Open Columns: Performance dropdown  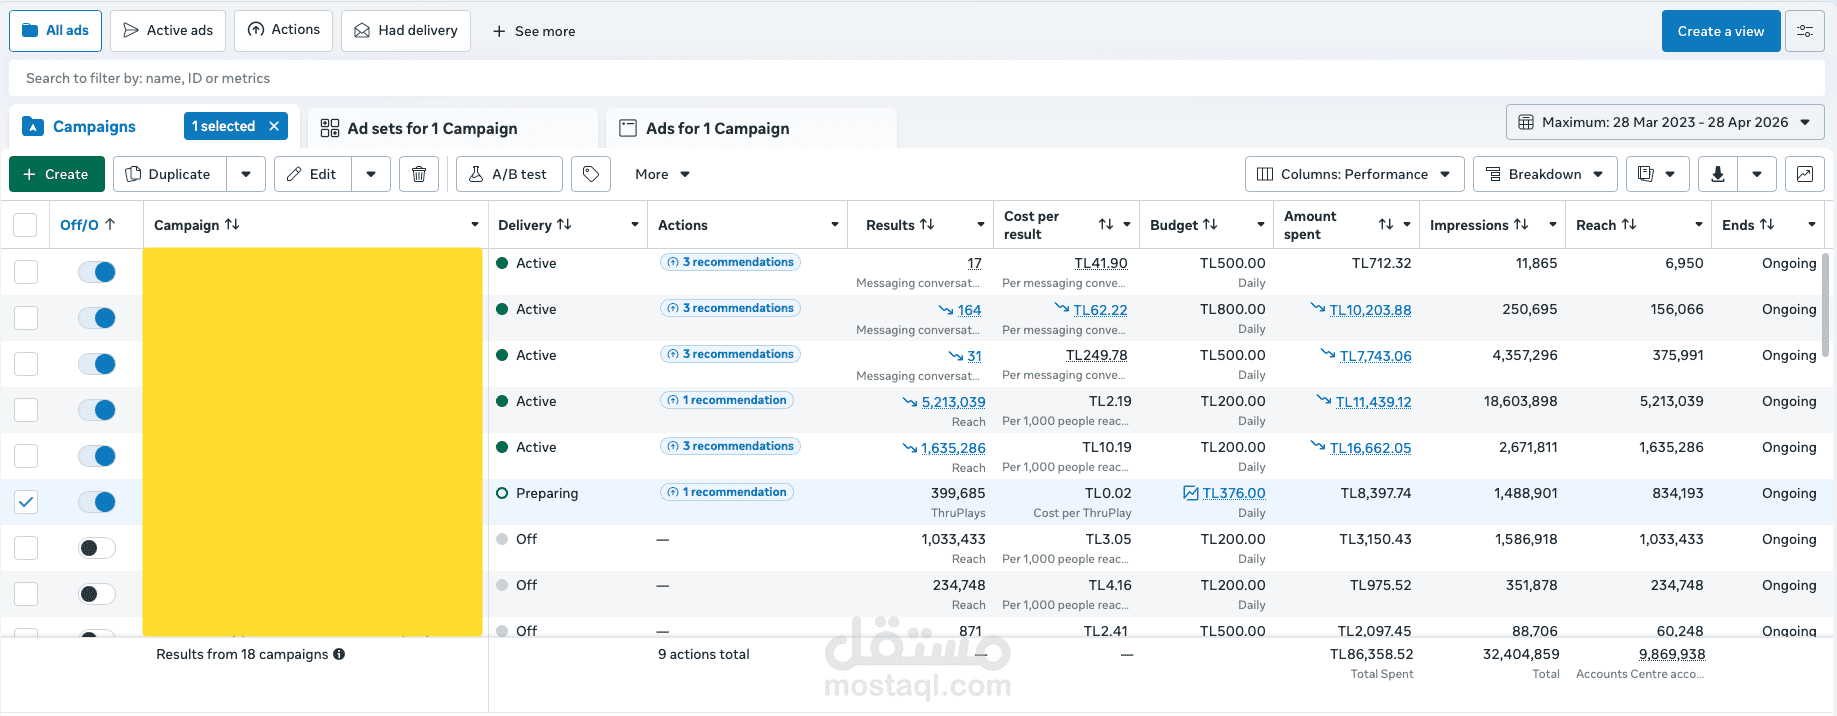[x=1354, y=174]
